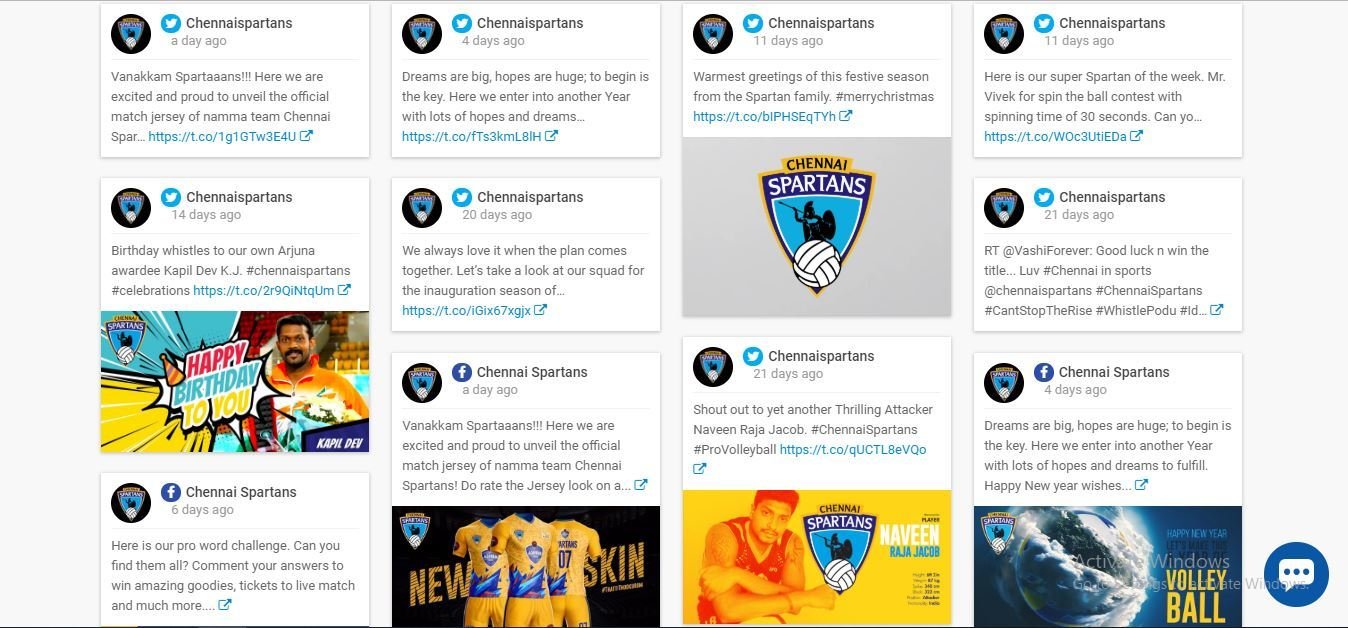View the Chennai Spartans logo image
Viewport: 1348px width, 628px height.
(x=817, y=227)
